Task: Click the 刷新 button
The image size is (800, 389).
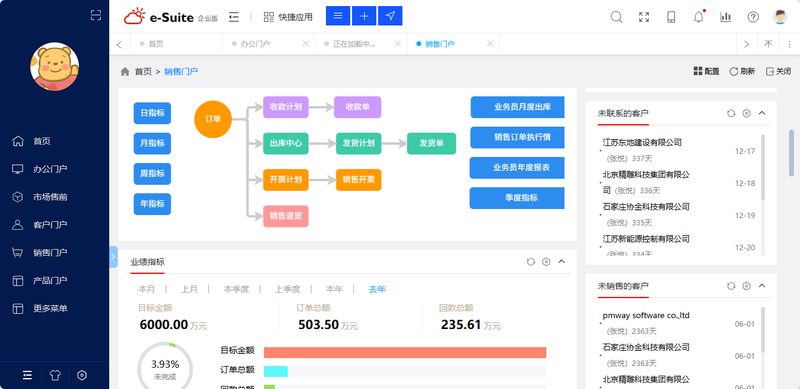Action: point(742,71)
